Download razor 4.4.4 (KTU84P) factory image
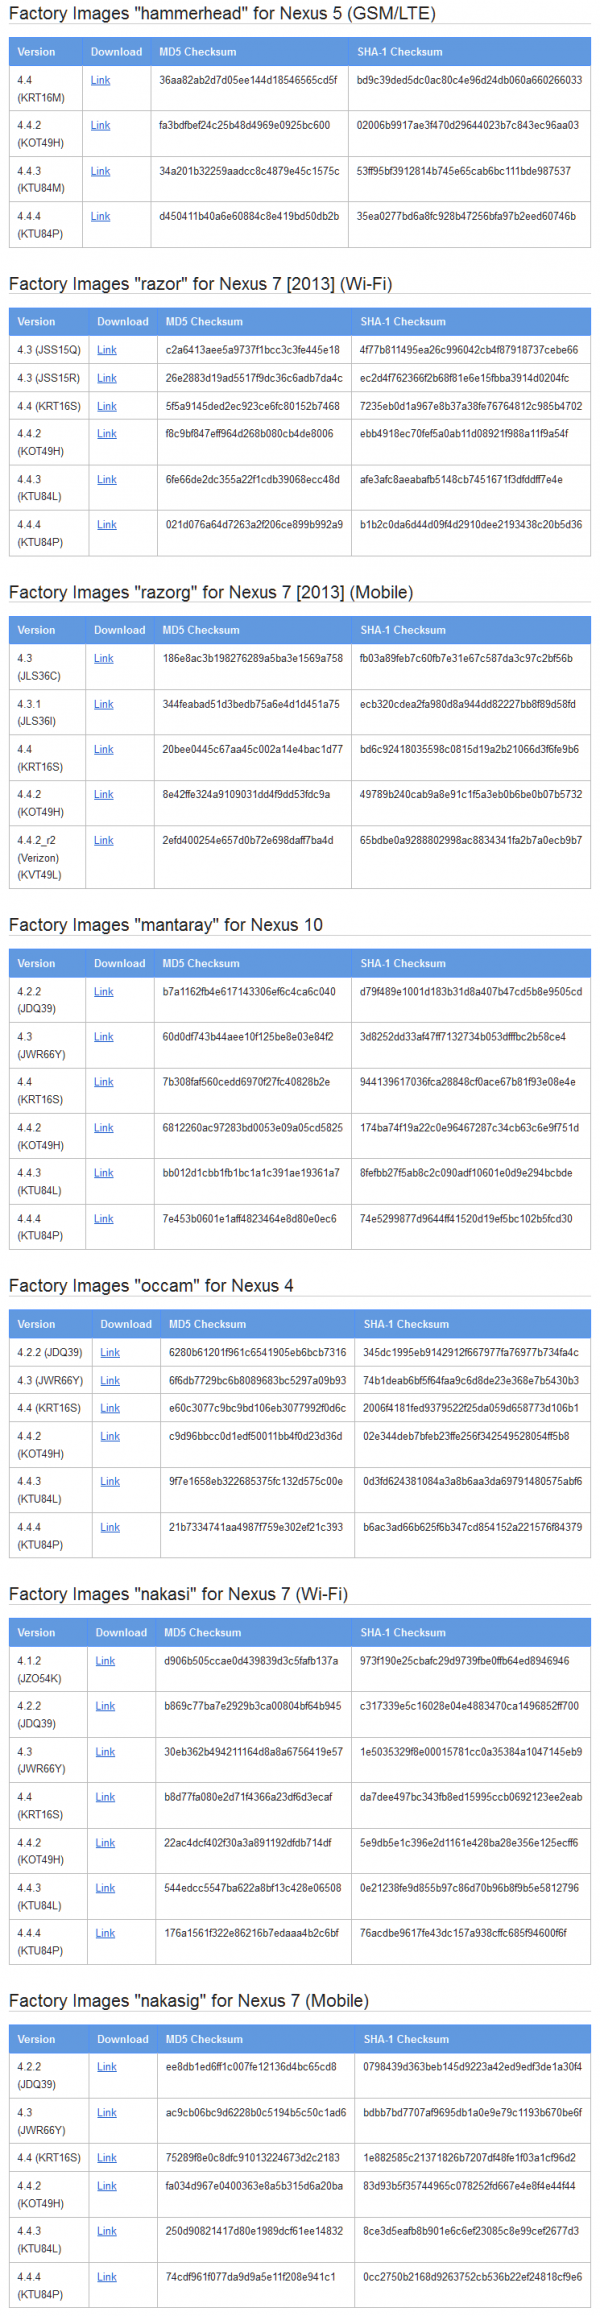This screenshot has height=2316, width=600. click(107, 524)
